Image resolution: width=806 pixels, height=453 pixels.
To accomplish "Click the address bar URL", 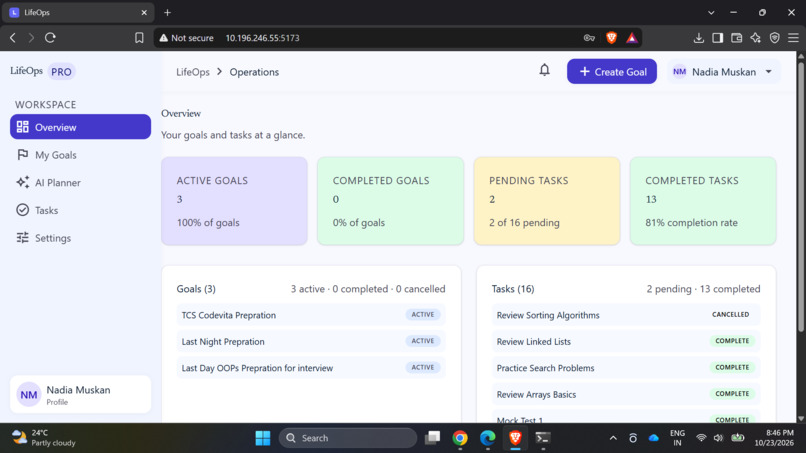I will click(x=262, y=38).
